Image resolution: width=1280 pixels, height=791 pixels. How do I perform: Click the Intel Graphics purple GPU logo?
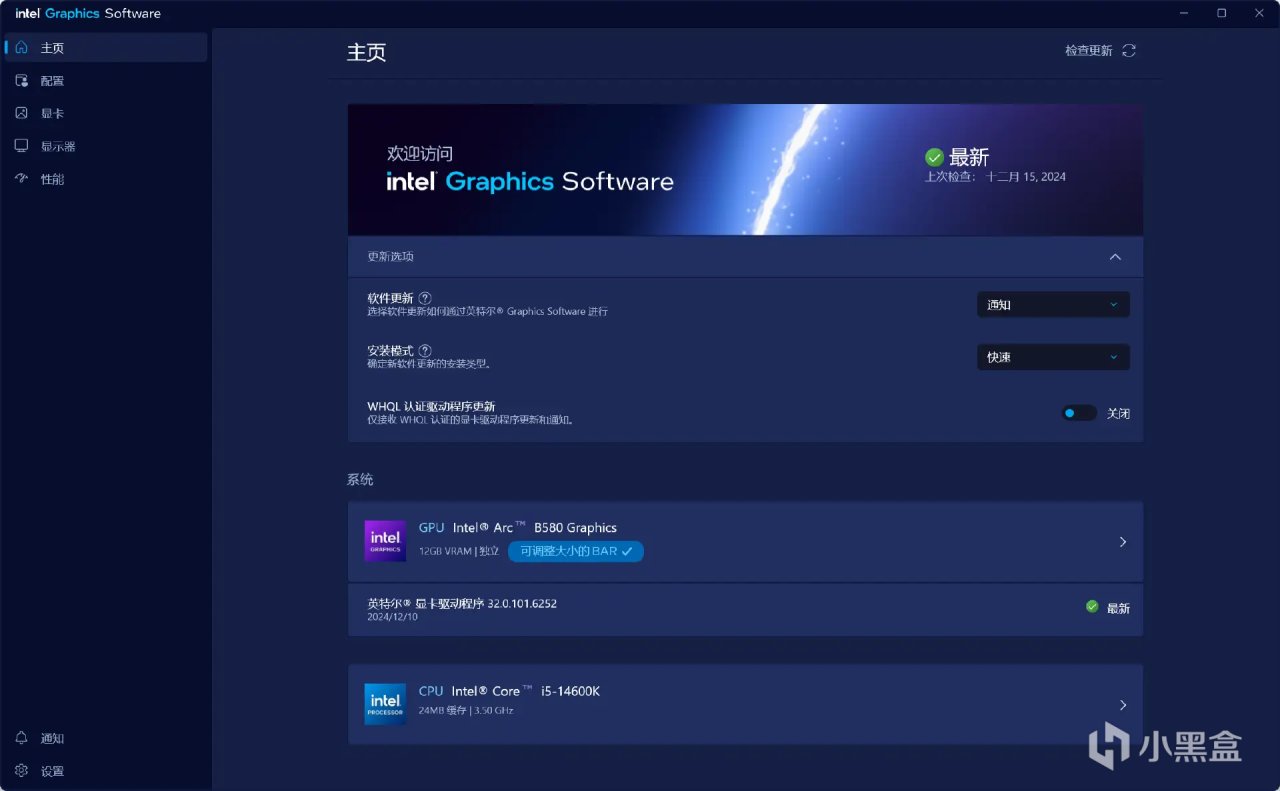(385, 541)
